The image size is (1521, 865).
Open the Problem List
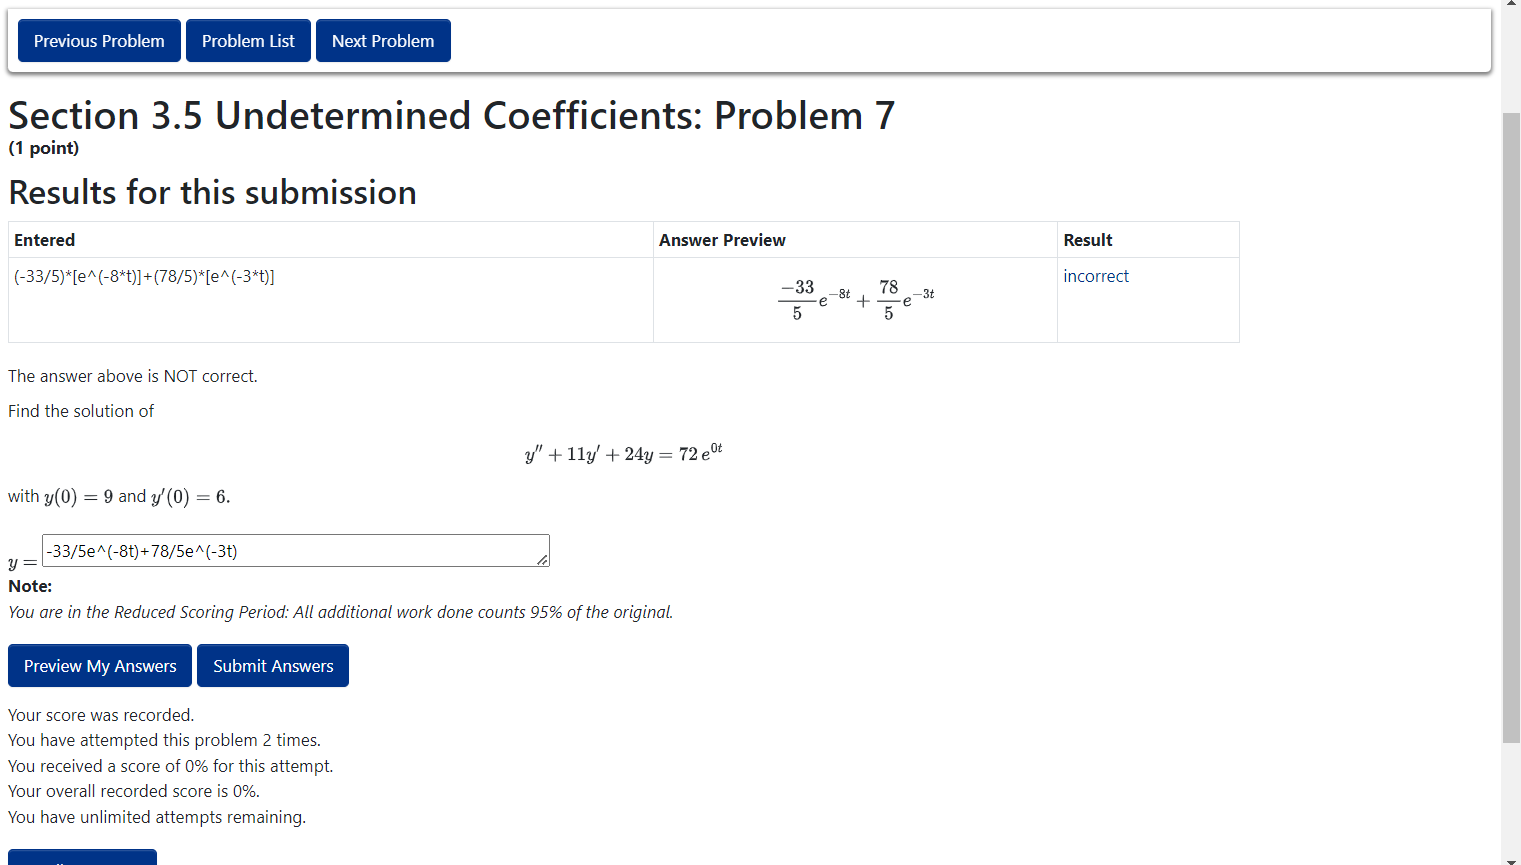pyautogui.click(x=248, y=41)
